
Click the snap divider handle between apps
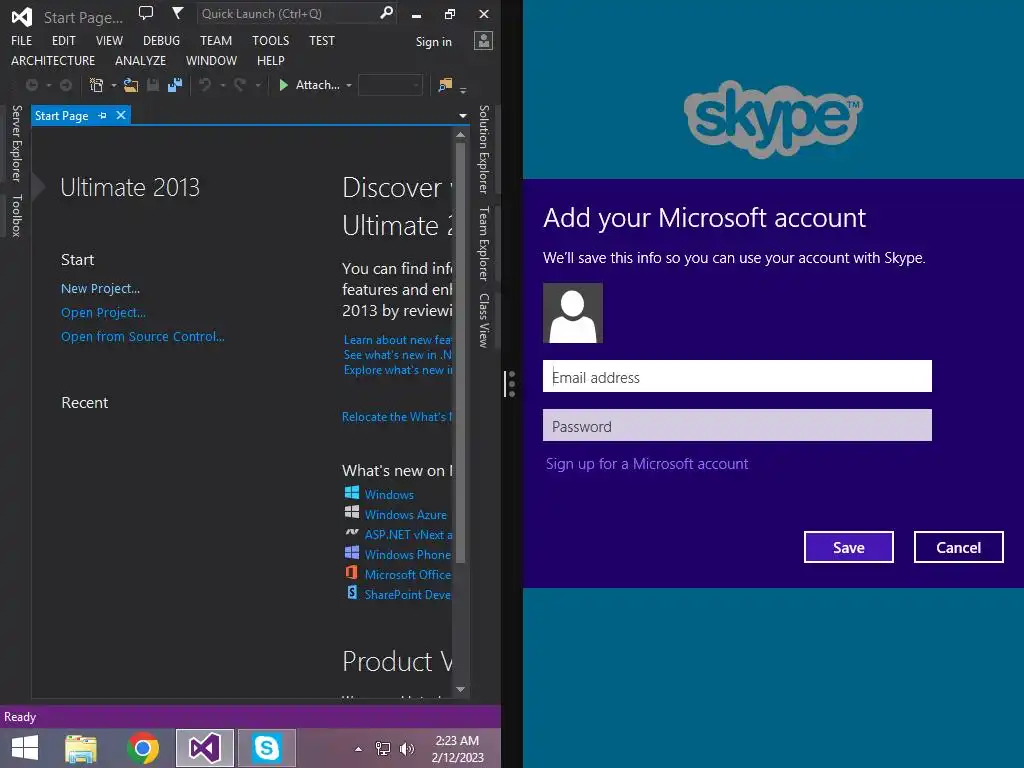(x=511, y=384)
